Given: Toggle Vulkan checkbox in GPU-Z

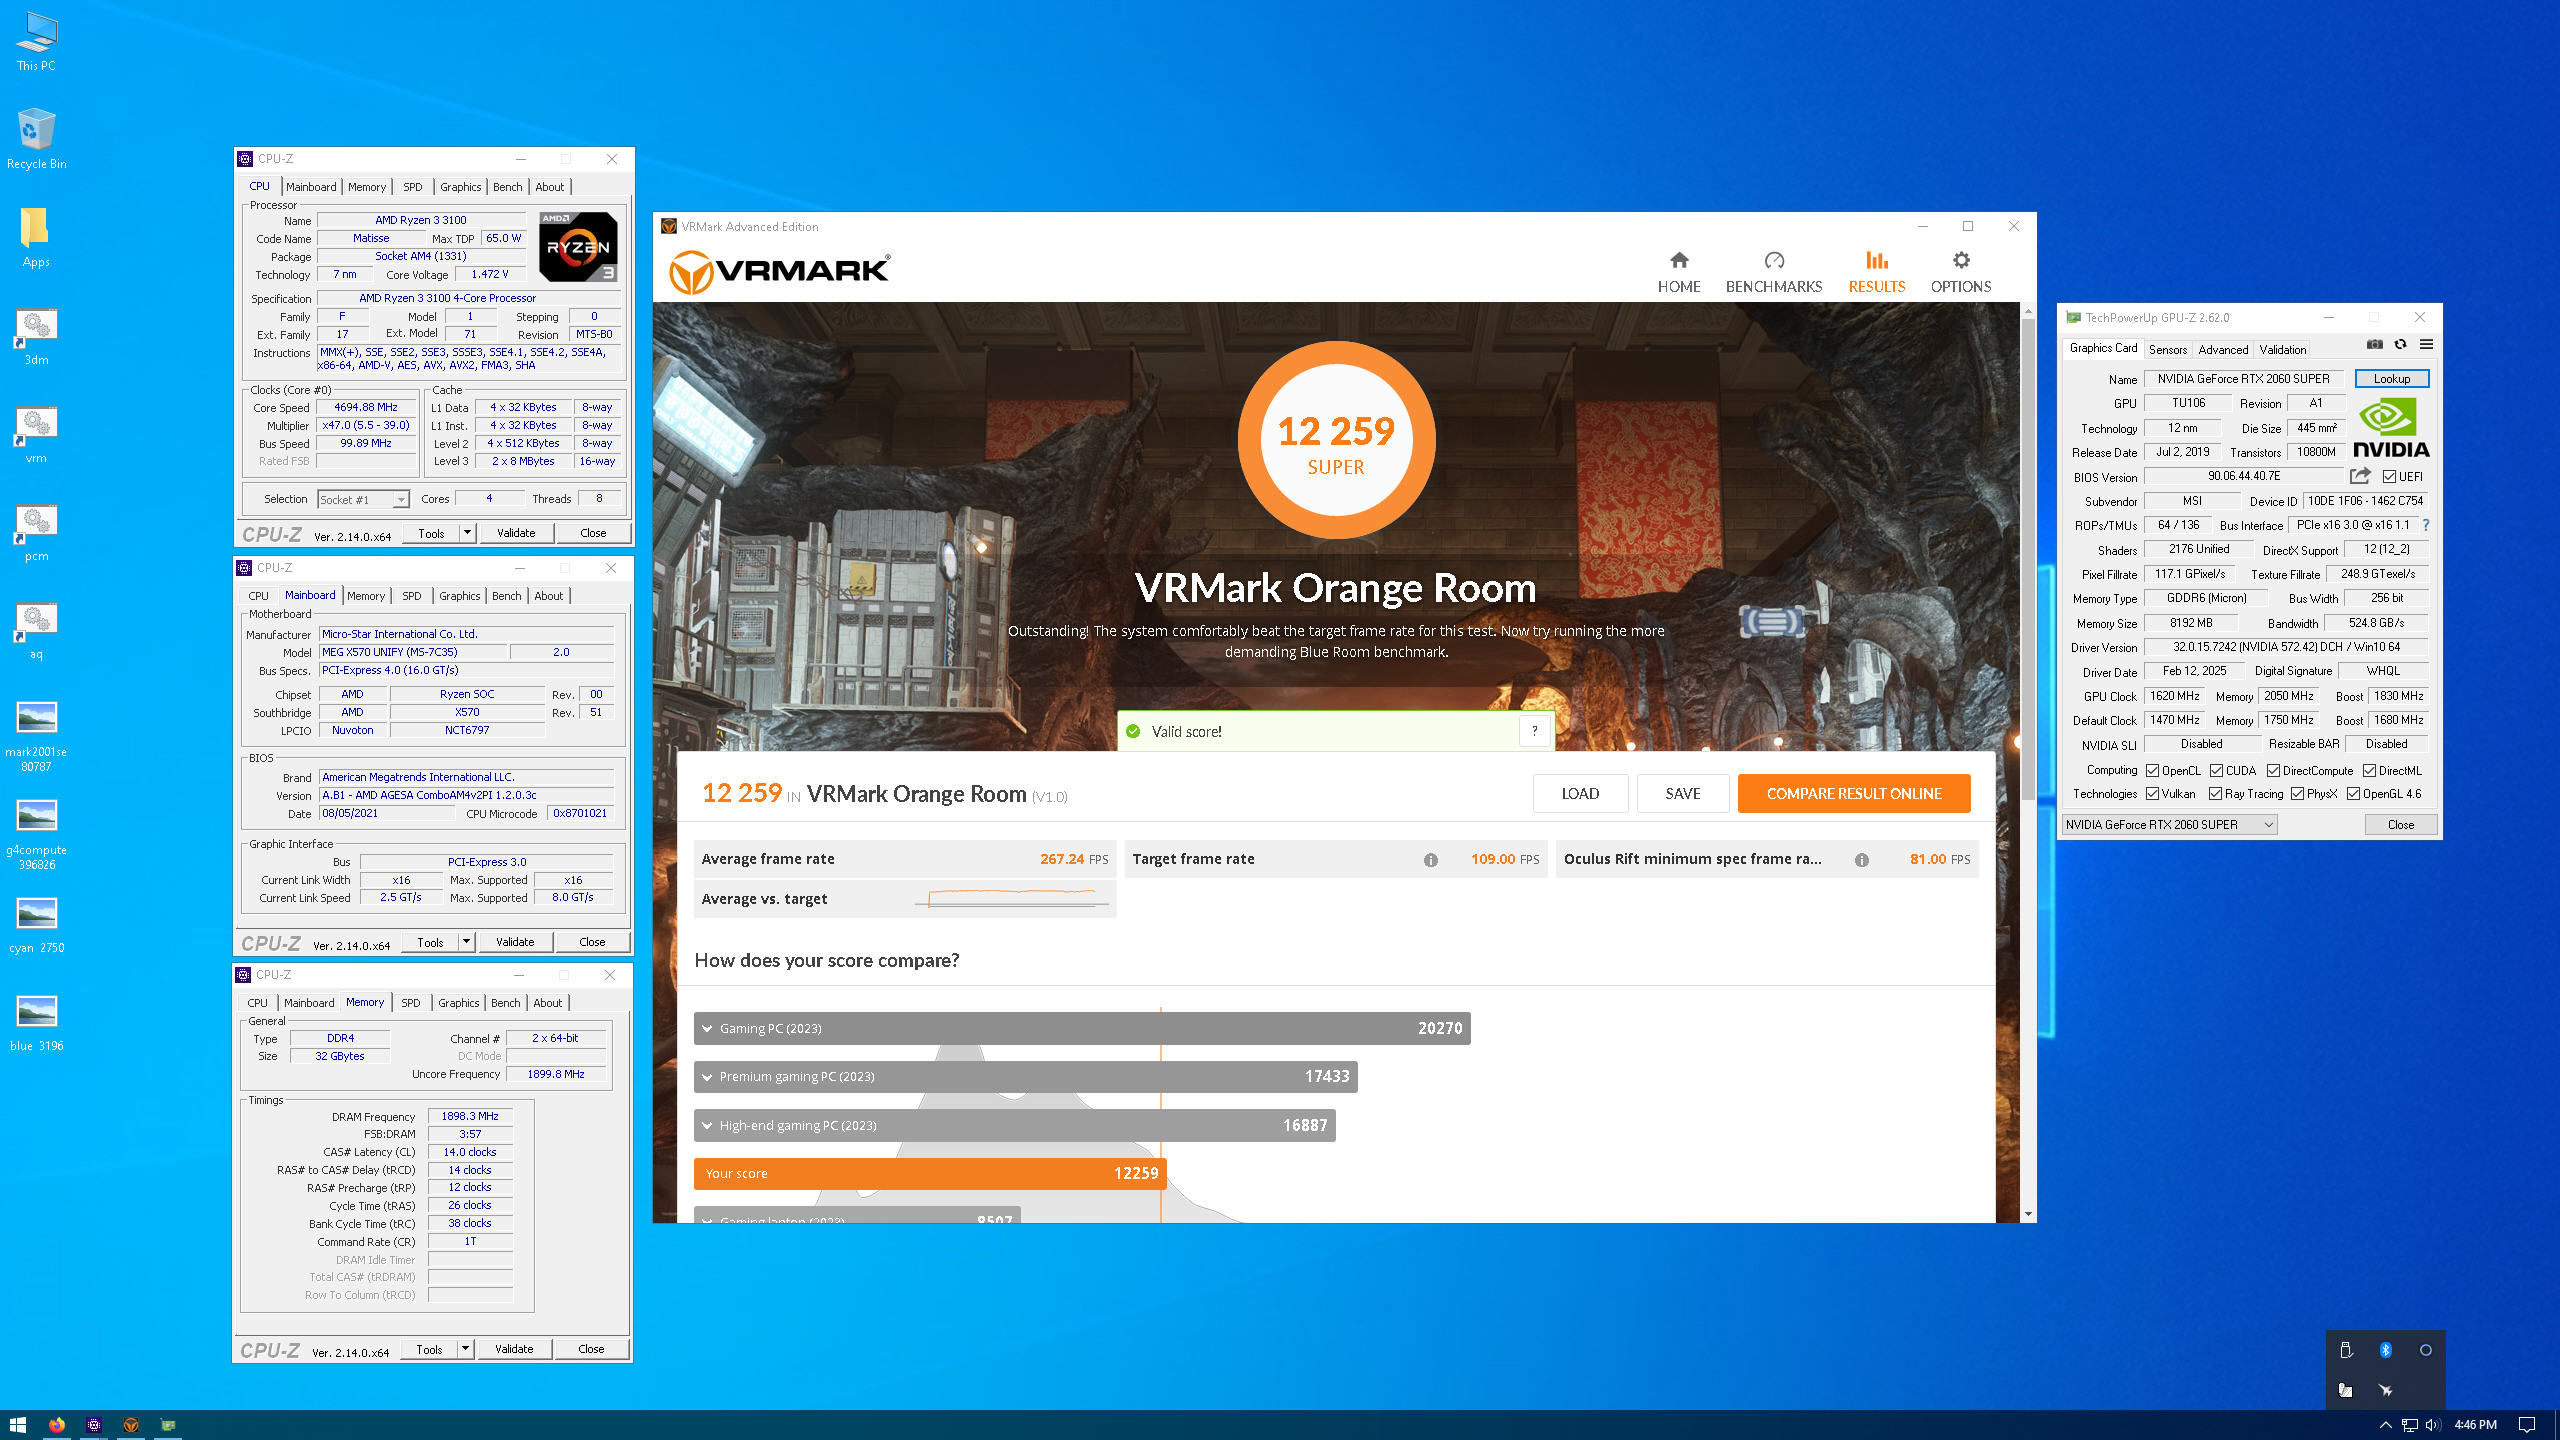Looking at the screenshot, I should (2152, 794).
